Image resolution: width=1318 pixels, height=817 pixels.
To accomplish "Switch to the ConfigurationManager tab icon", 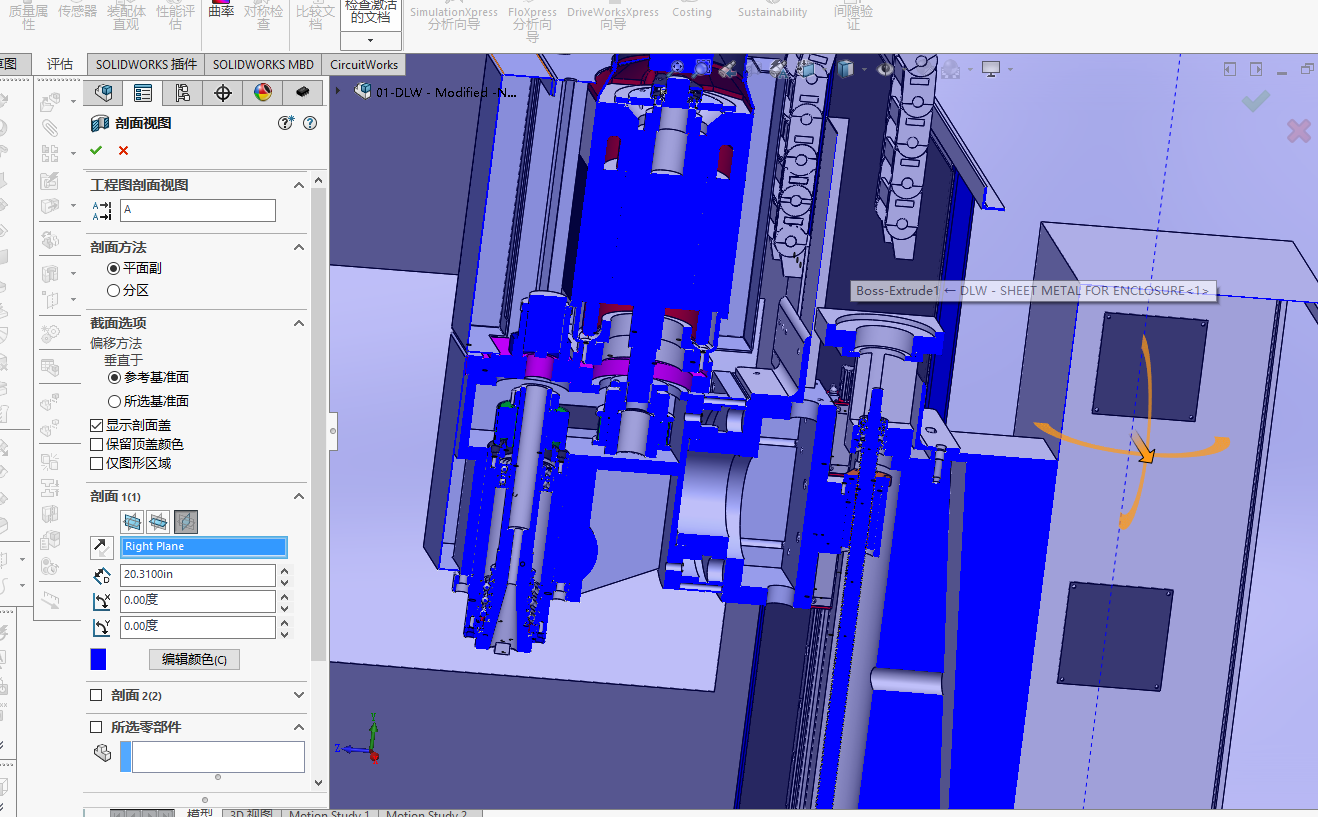I will (x=182, y=93).
